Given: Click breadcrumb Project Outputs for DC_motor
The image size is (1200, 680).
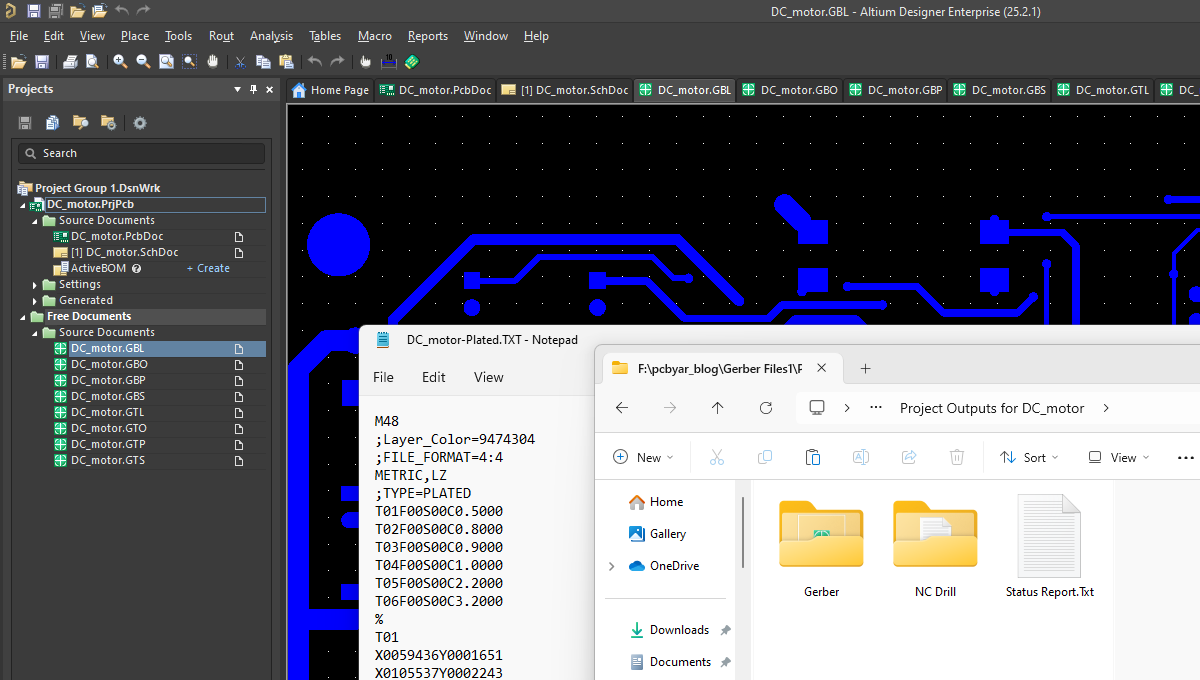Looking at the screenshot, I should [x=992, y=408].
